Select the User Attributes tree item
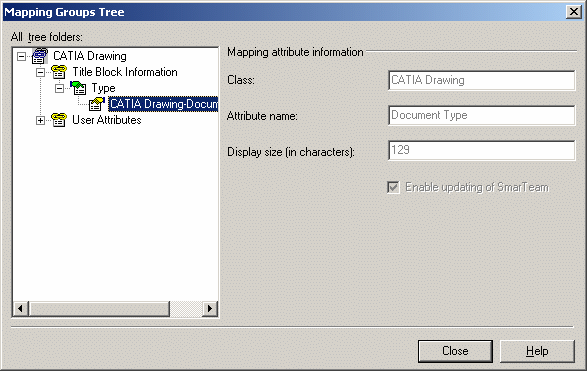 (x=107, y=120)
